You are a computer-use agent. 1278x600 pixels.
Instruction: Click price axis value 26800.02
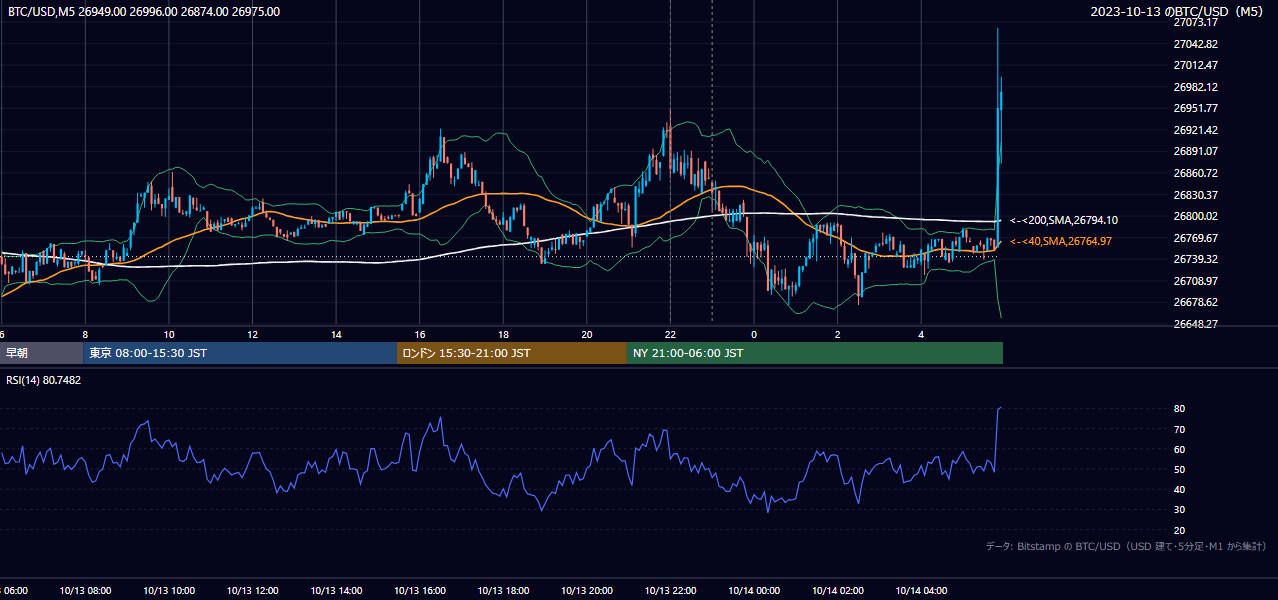coord(1195,216)
